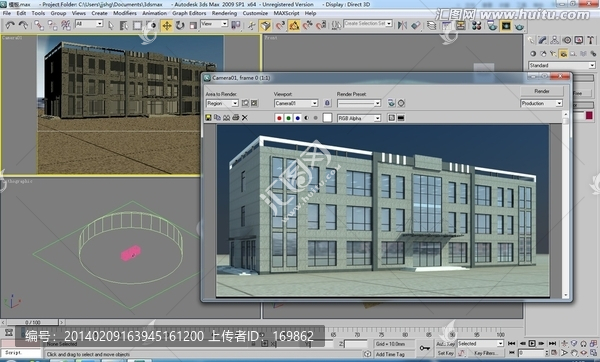Open the Layer Manager
600x362 pixels.
coord(432,26)
